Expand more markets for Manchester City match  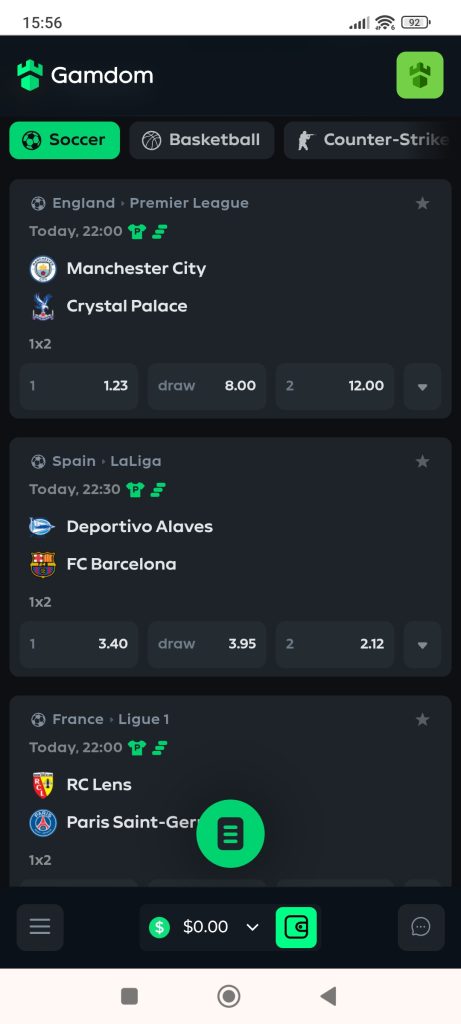pos(422,386)
